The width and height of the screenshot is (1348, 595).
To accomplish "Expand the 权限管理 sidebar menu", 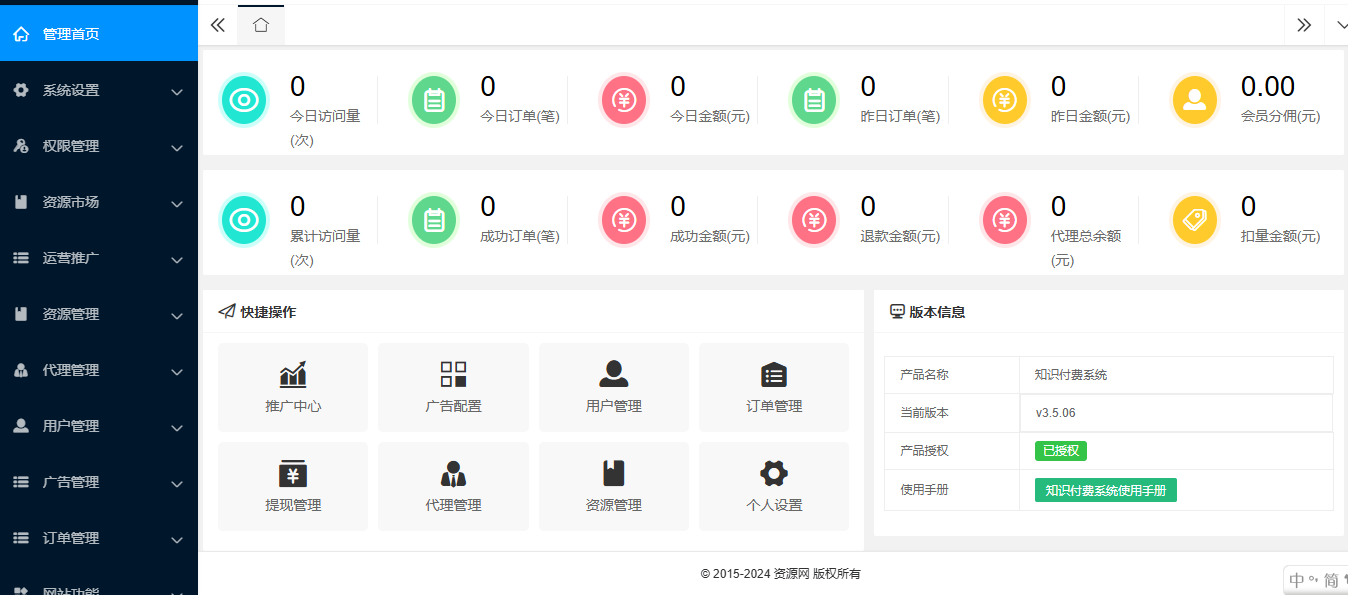I will click(98, 147).
